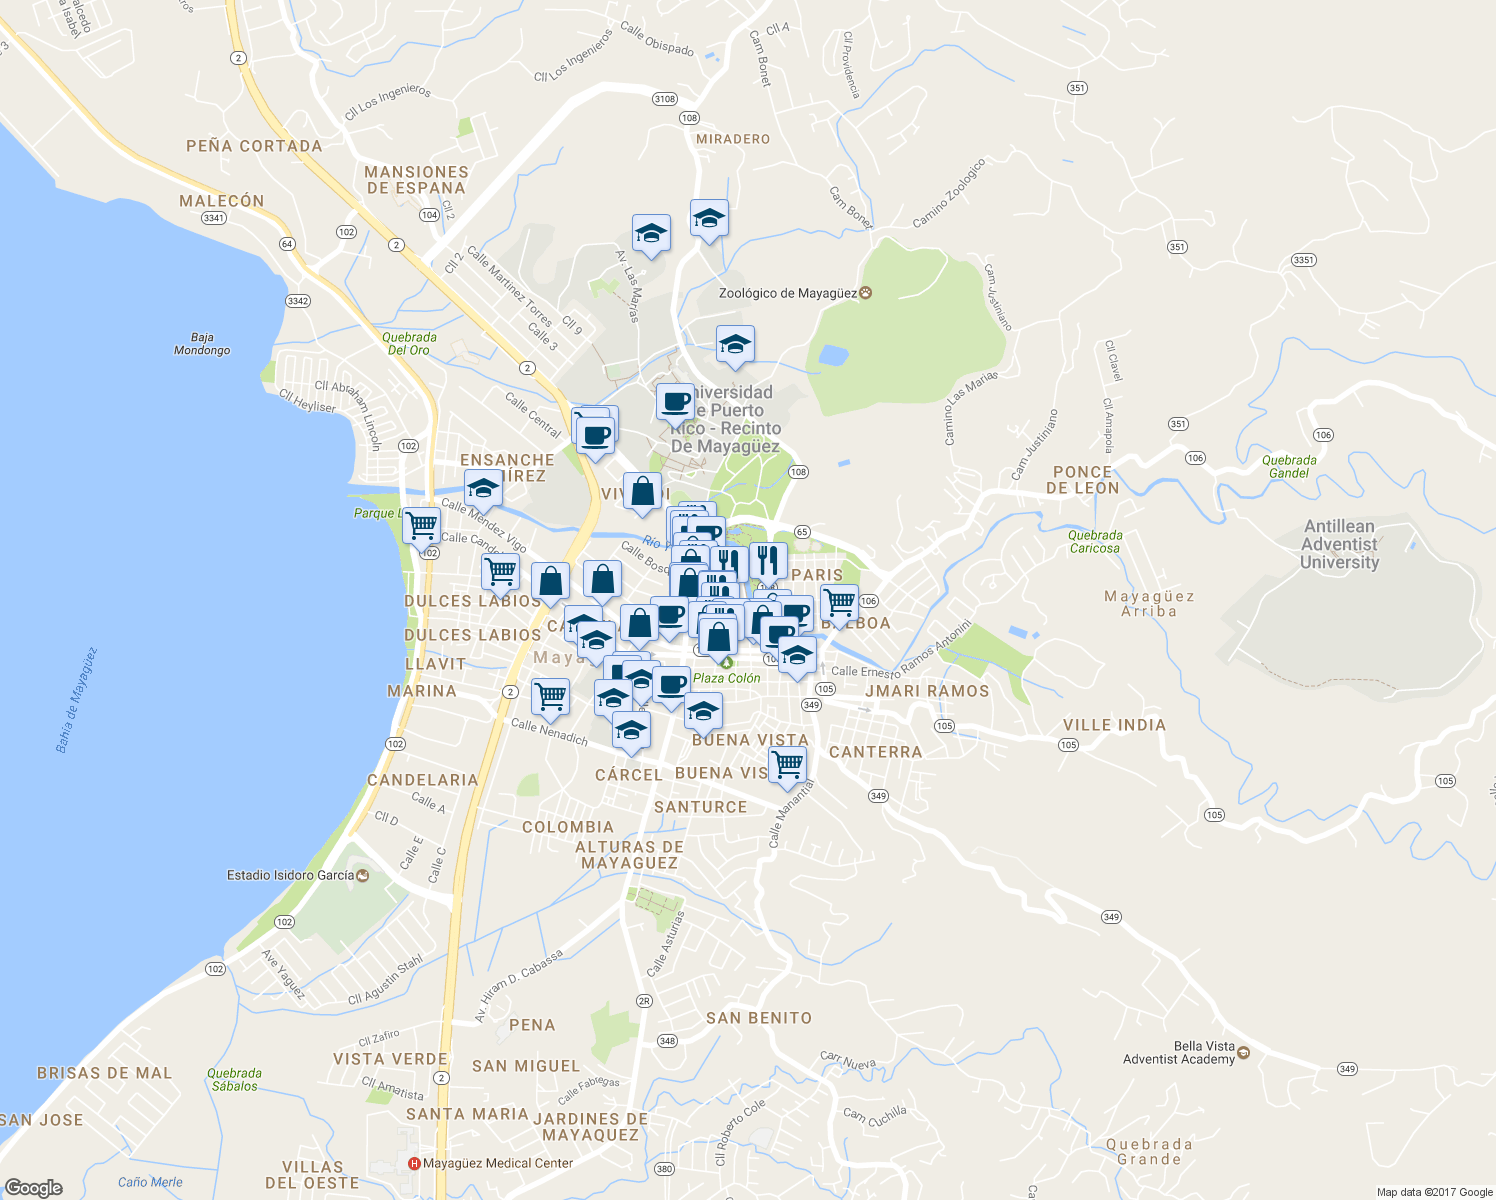Click the shopping cart marker near Calle Nenadich
Viewport: 1496px width, 1200px height.
coord(550,697)
